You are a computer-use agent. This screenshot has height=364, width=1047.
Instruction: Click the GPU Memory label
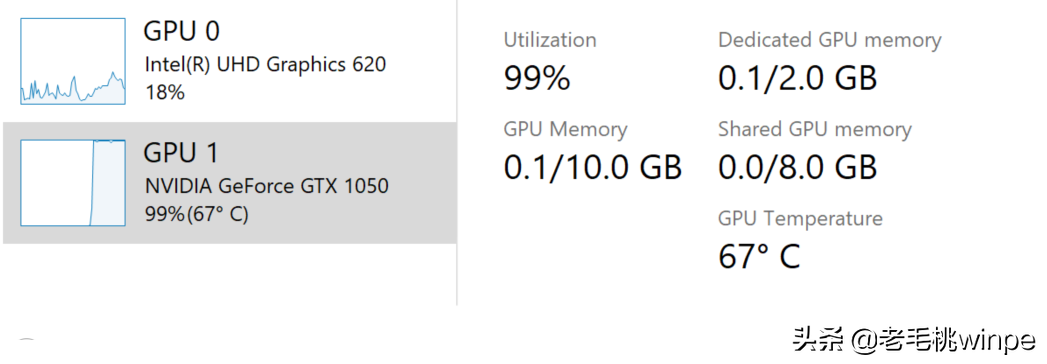point(565,130)
